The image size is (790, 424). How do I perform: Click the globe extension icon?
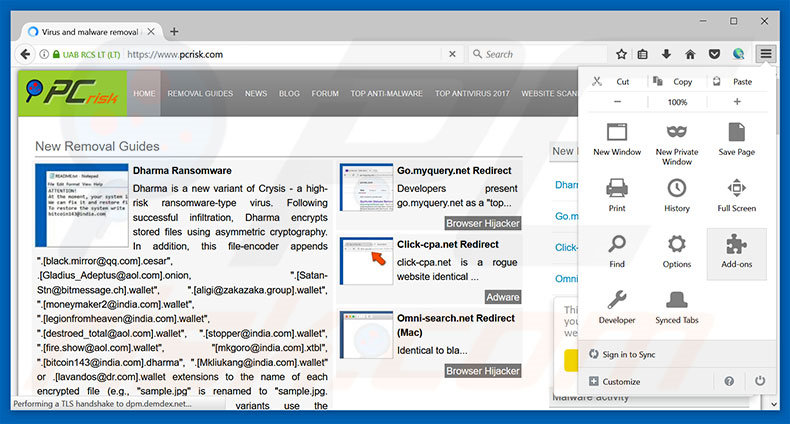pos(739,54)
